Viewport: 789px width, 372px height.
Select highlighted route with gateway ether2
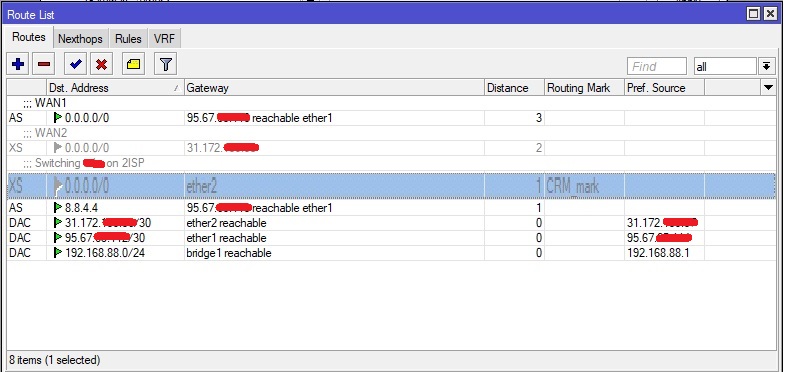coord(391,187)
